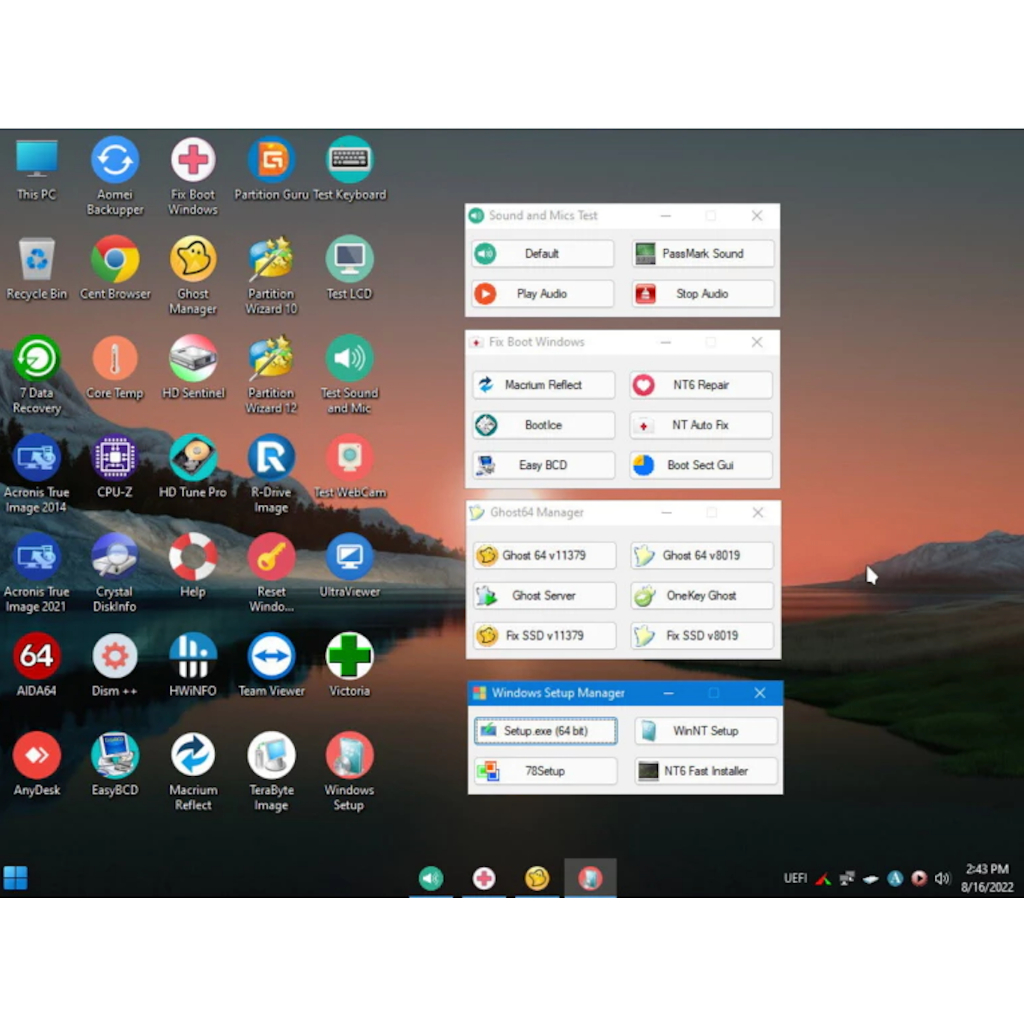Open Test Sound and Mic desktop icon
The width and height of the screenshot is (1024, 1024).
349,374
